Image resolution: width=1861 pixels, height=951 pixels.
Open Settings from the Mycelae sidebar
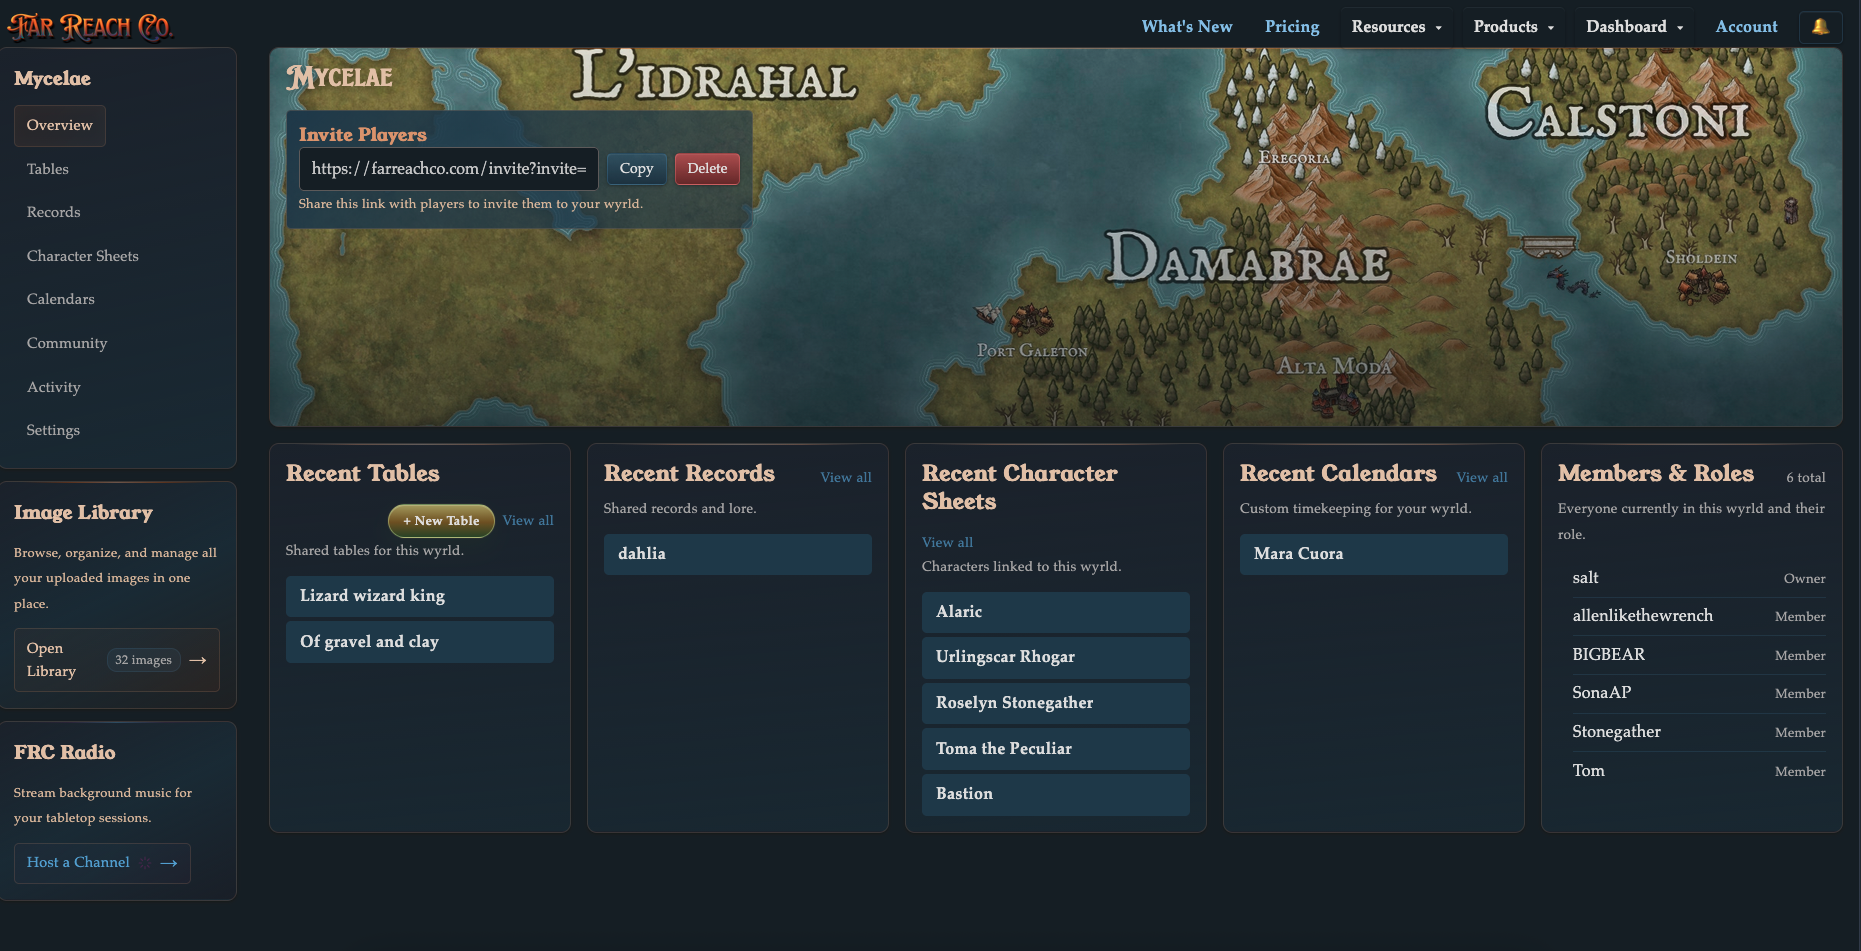[52, 430]
